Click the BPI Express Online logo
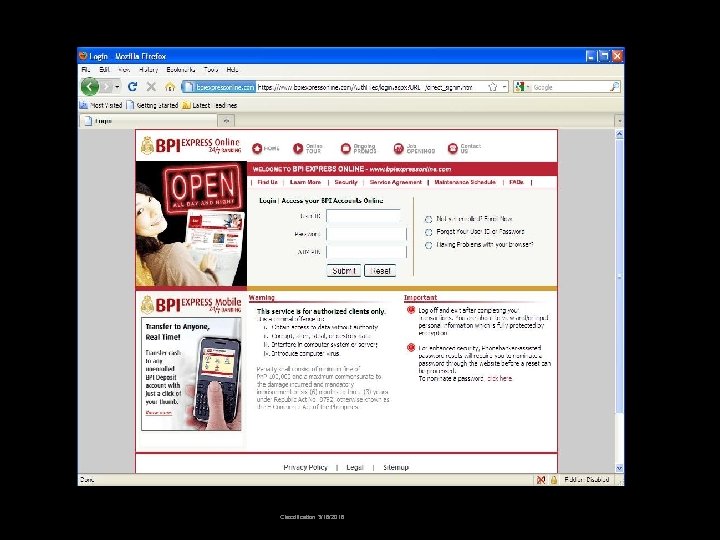 tap(191, 145)
